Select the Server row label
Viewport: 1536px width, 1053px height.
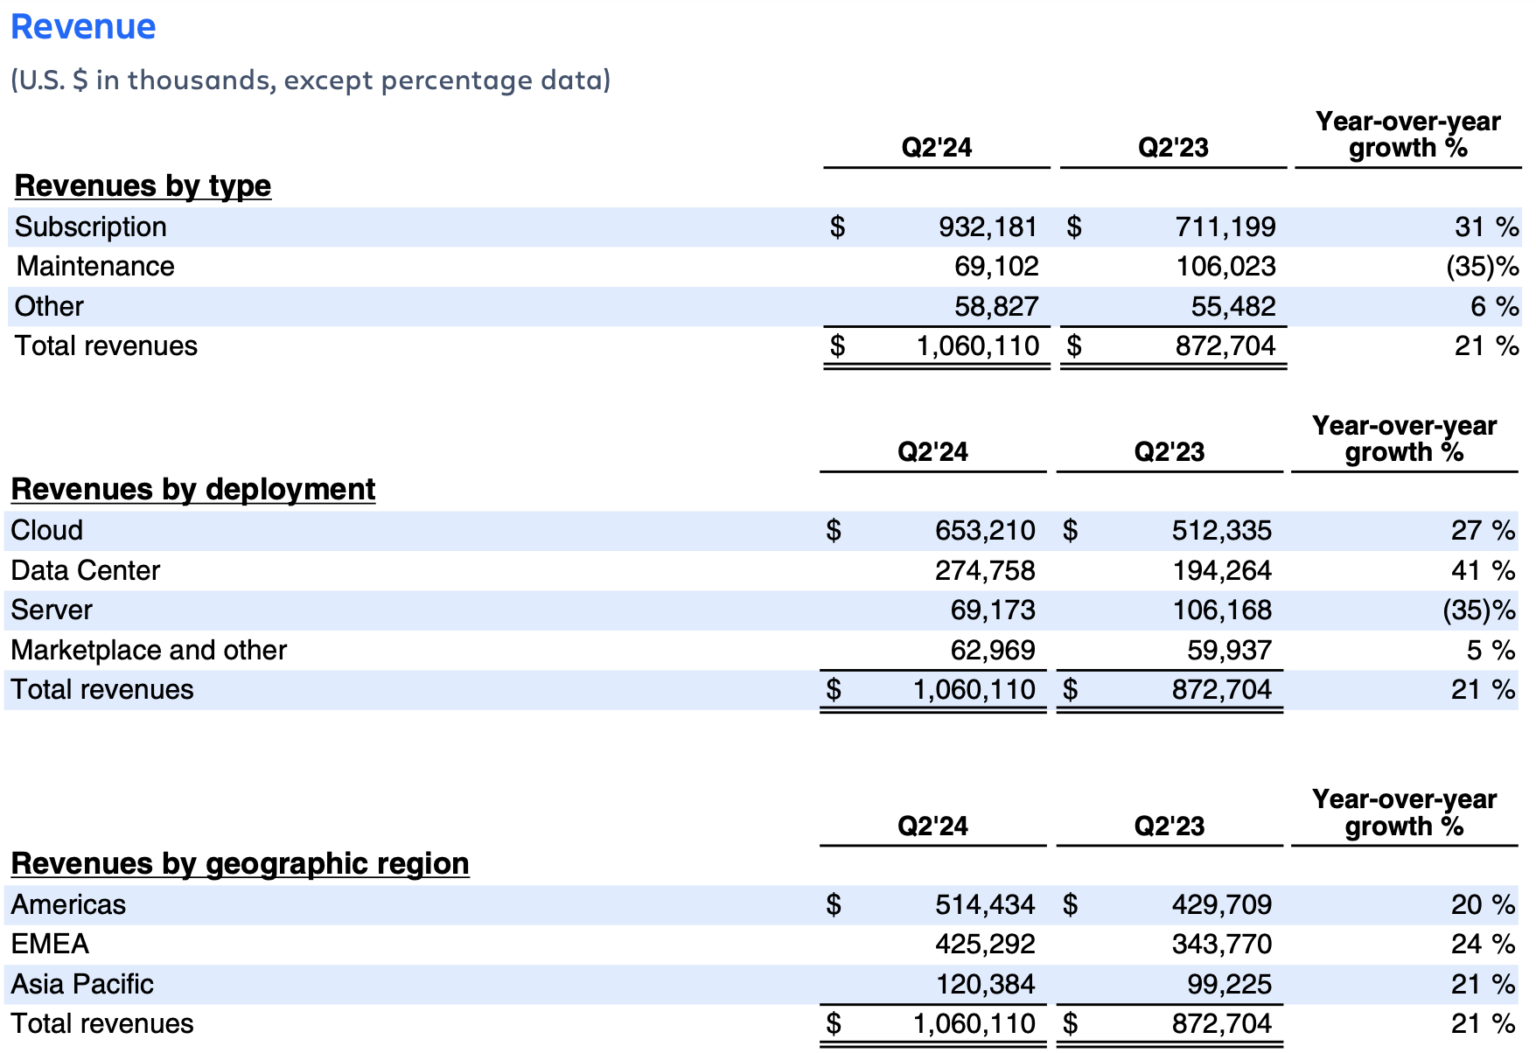point(51,610)
